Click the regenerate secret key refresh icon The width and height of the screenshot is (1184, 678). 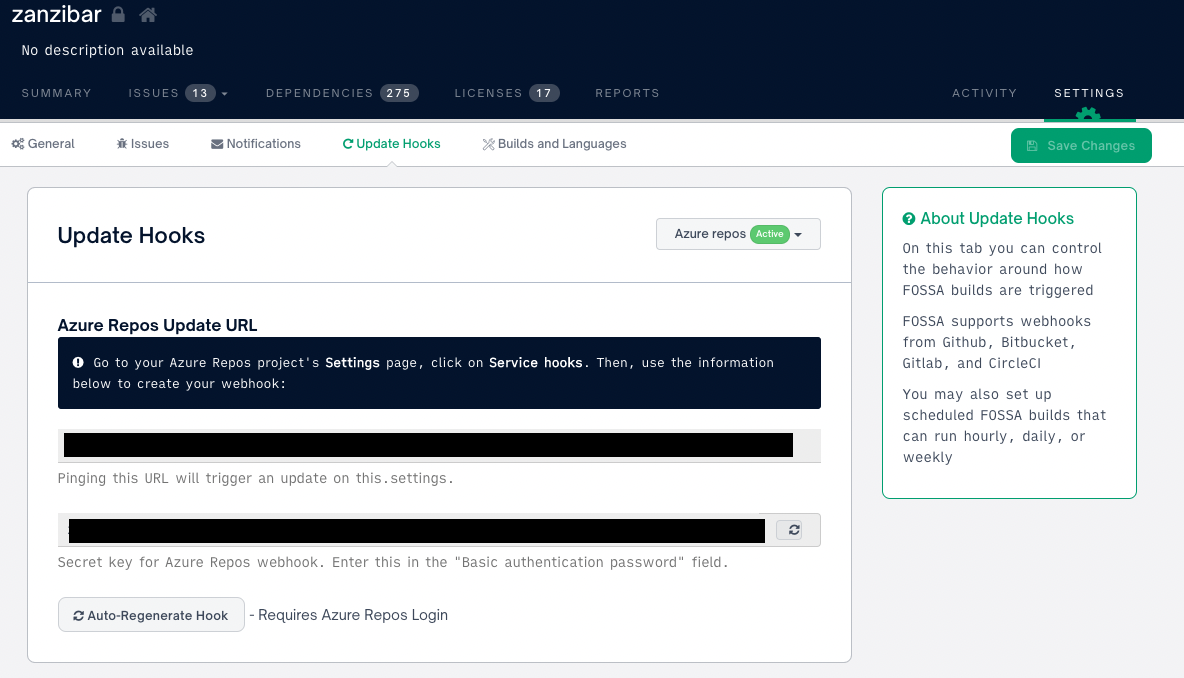pyautogui.click(x=794, y=530)
